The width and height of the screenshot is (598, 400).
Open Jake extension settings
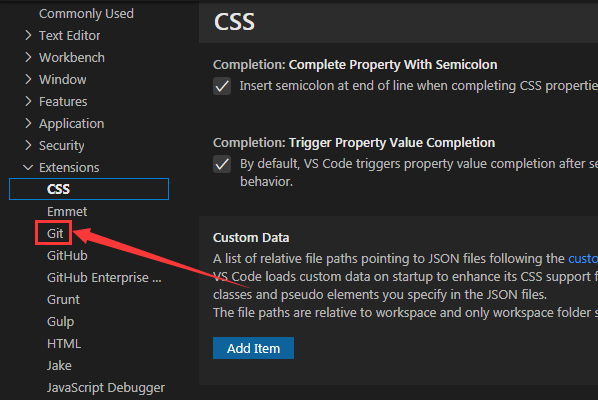click(59, 366)
